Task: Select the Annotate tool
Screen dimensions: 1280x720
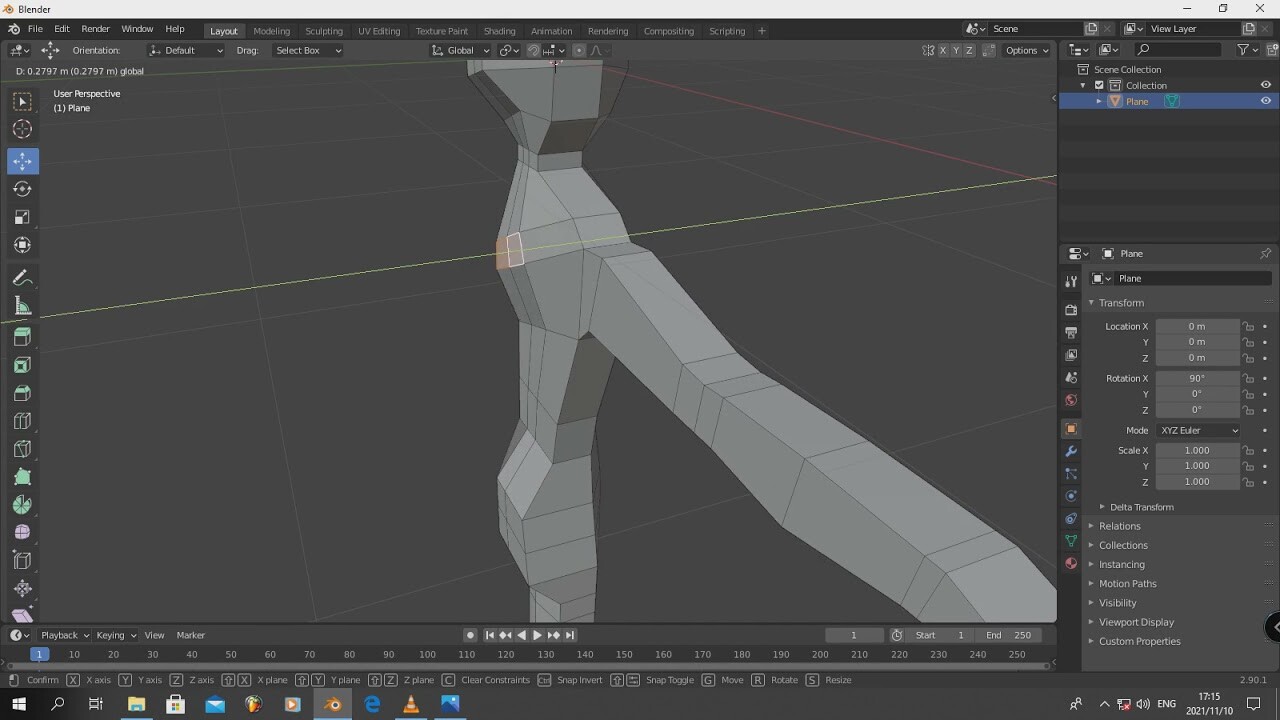Action: point(22,278)
